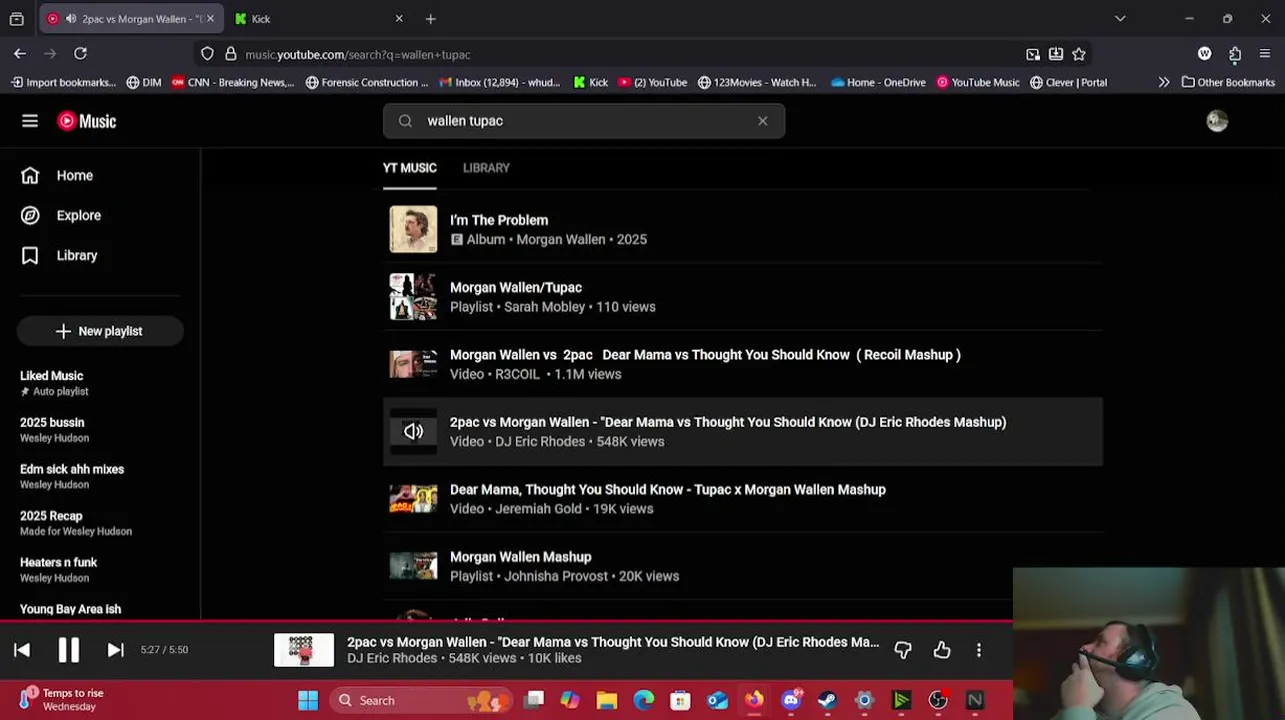The height and width of the screenshot is (720, 1285).
Task: Switch to the LIBRARY search tab
Action: [486, 168]
